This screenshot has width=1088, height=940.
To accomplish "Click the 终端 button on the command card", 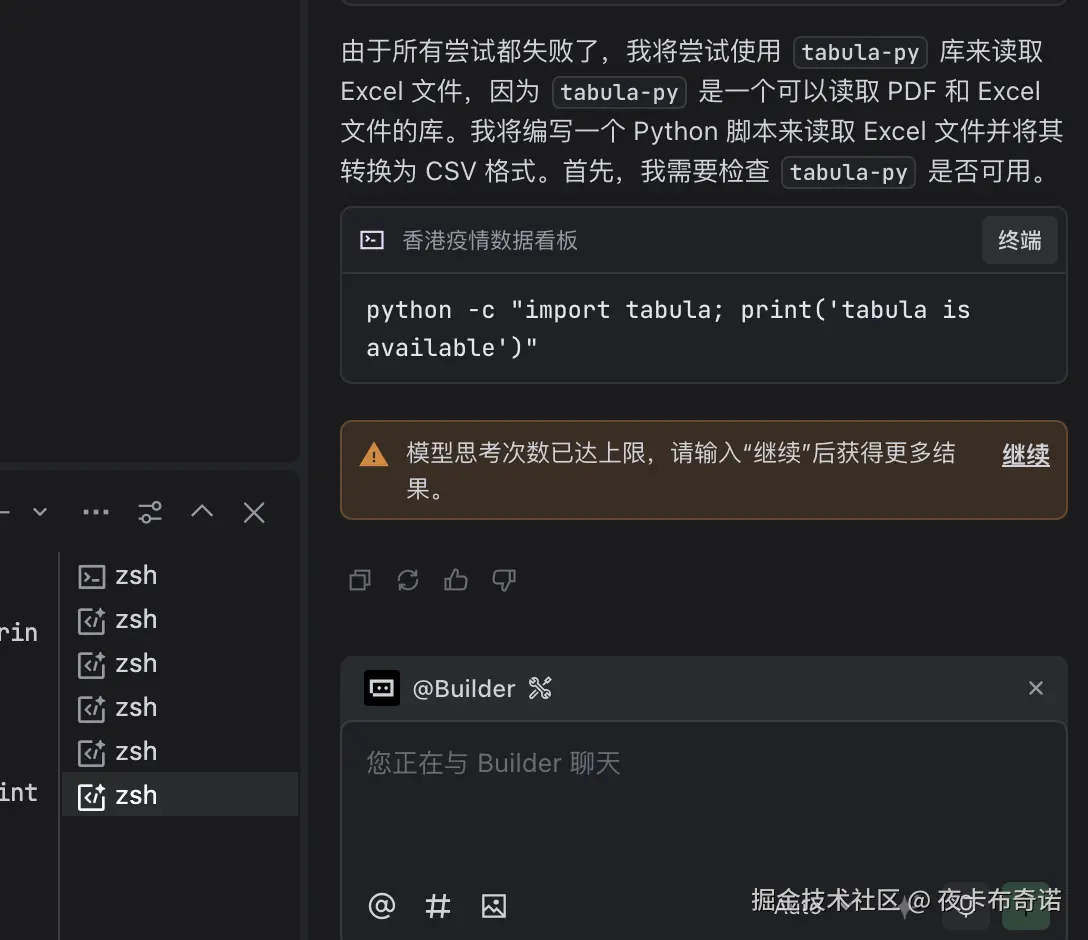I will click(1020, 240).
